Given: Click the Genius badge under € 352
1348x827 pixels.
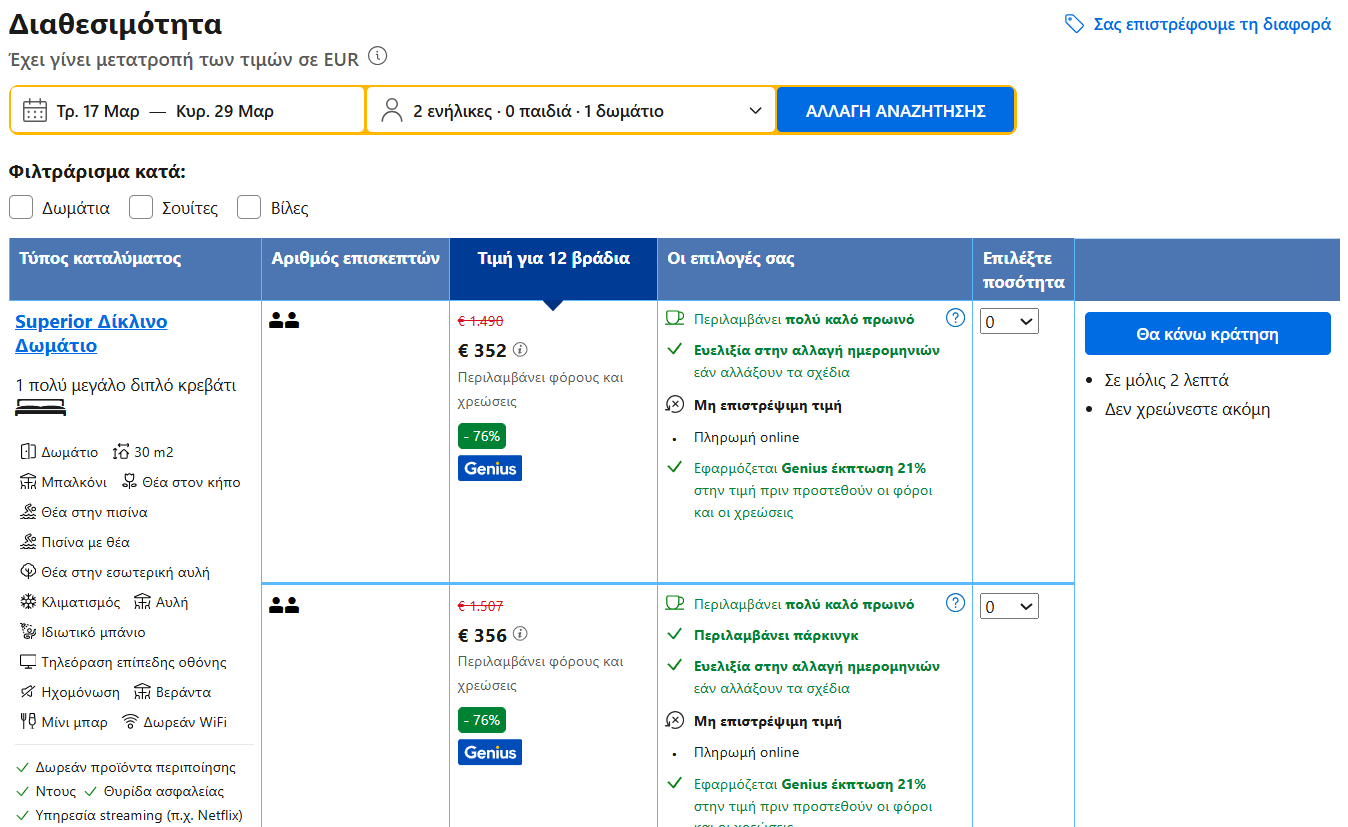Looking at the screenshot, I should (490, 468).
